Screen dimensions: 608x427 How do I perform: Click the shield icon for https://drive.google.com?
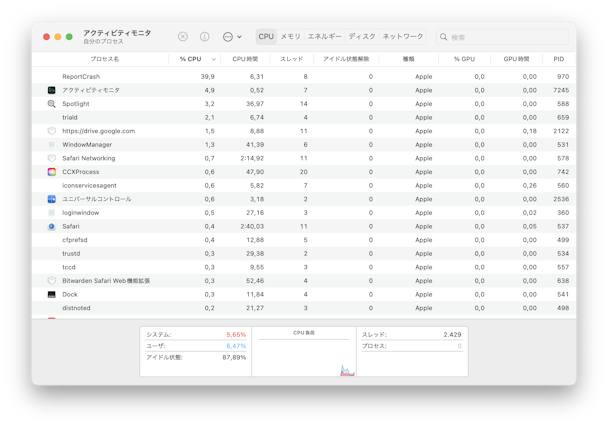(51, 131)
